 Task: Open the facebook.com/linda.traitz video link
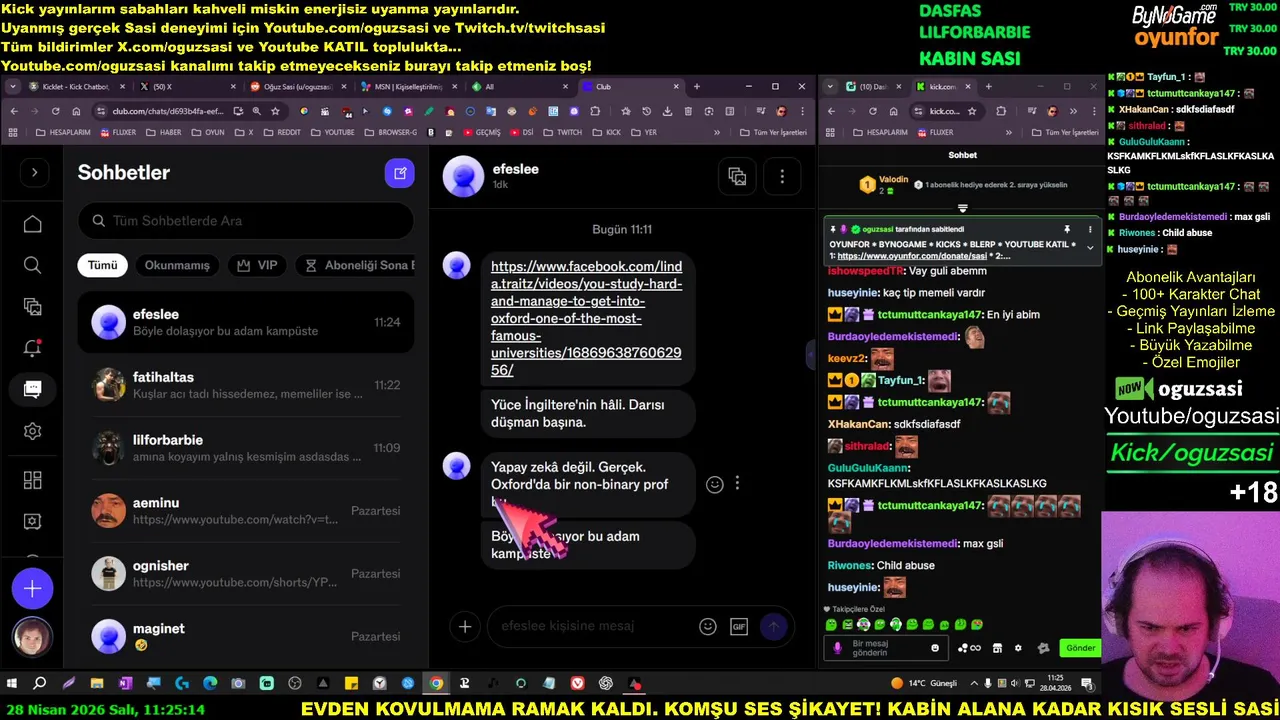[x=587, y=318]
